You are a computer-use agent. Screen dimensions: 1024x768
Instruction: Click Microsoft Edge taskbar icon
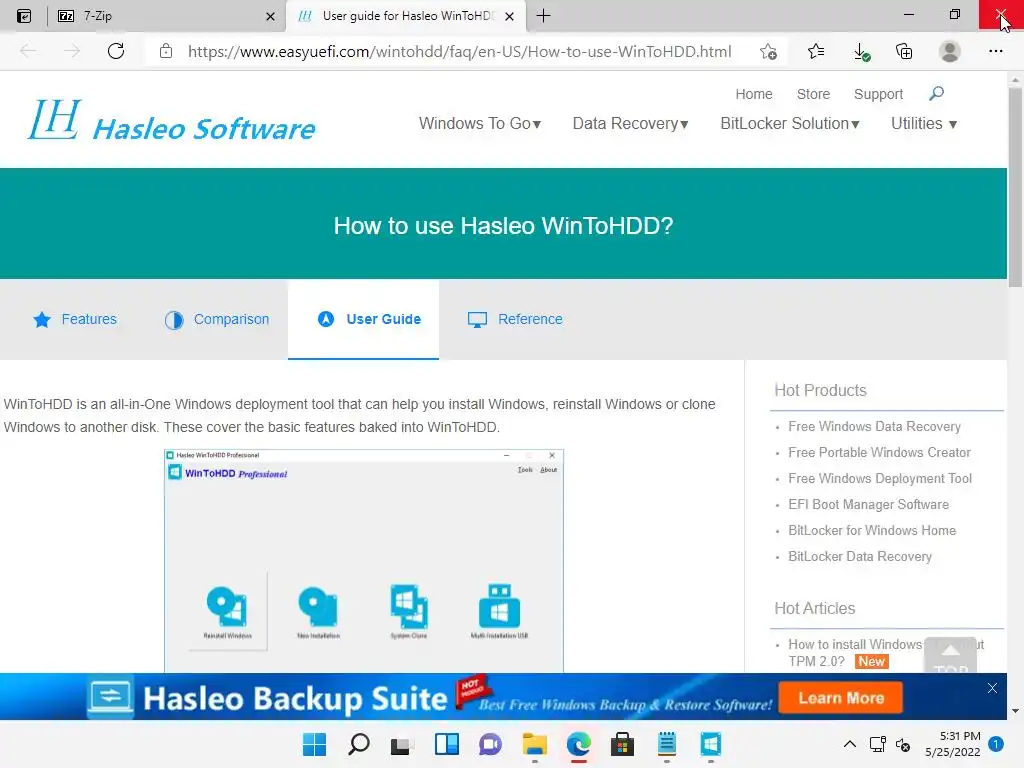point(579,744)
